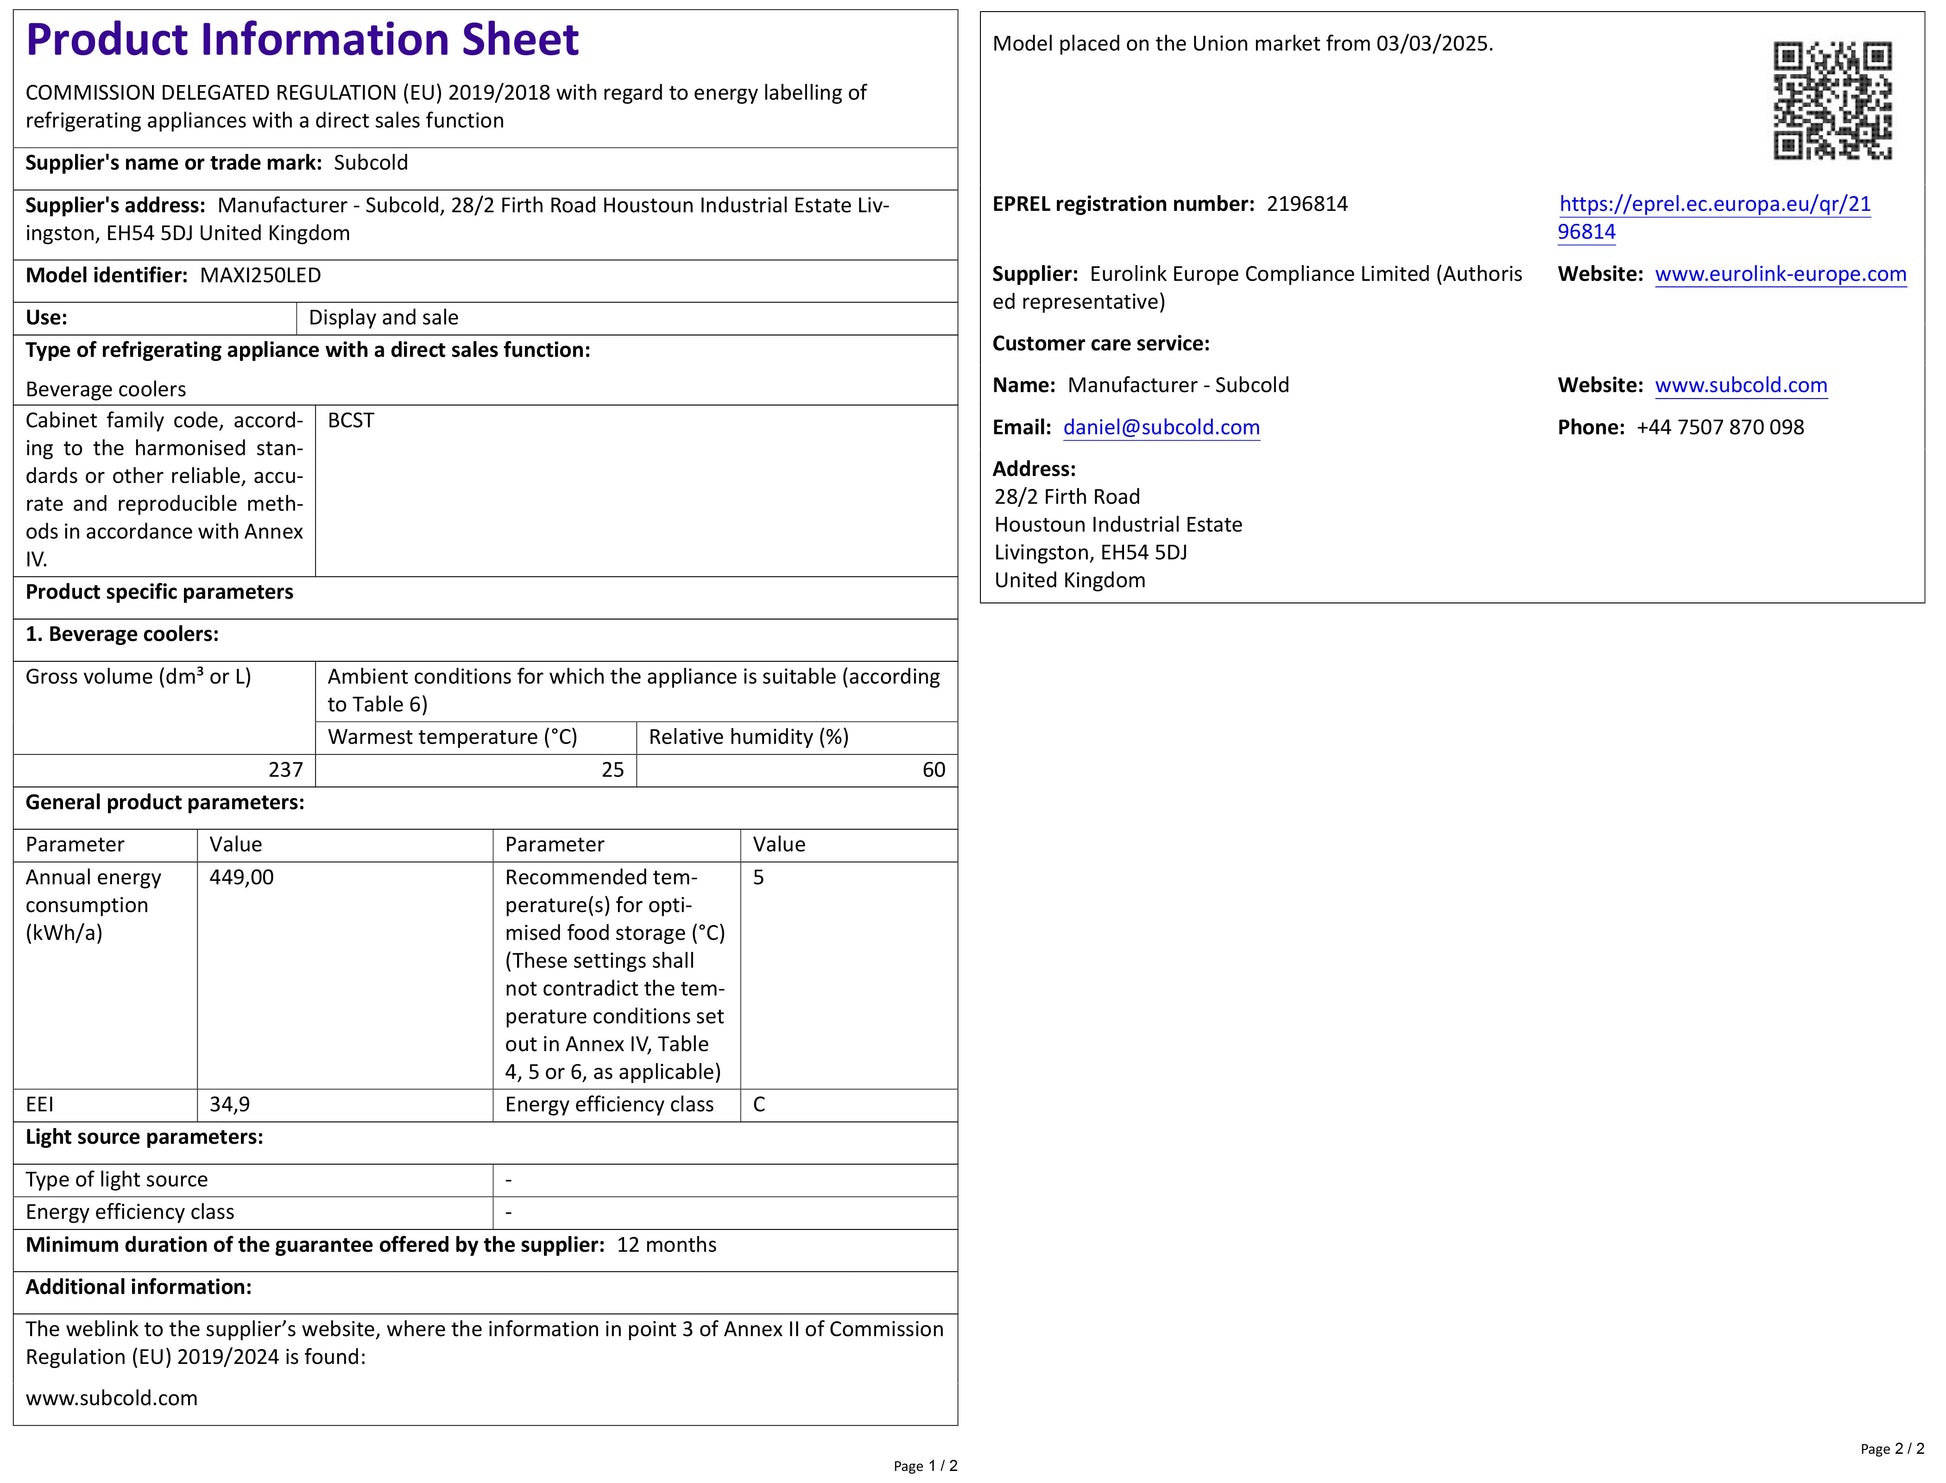Screen dimensions: 1946x1483
Task: Click the BCST cabinet family code
Action: pyautogui.click(x=351, y=420)
